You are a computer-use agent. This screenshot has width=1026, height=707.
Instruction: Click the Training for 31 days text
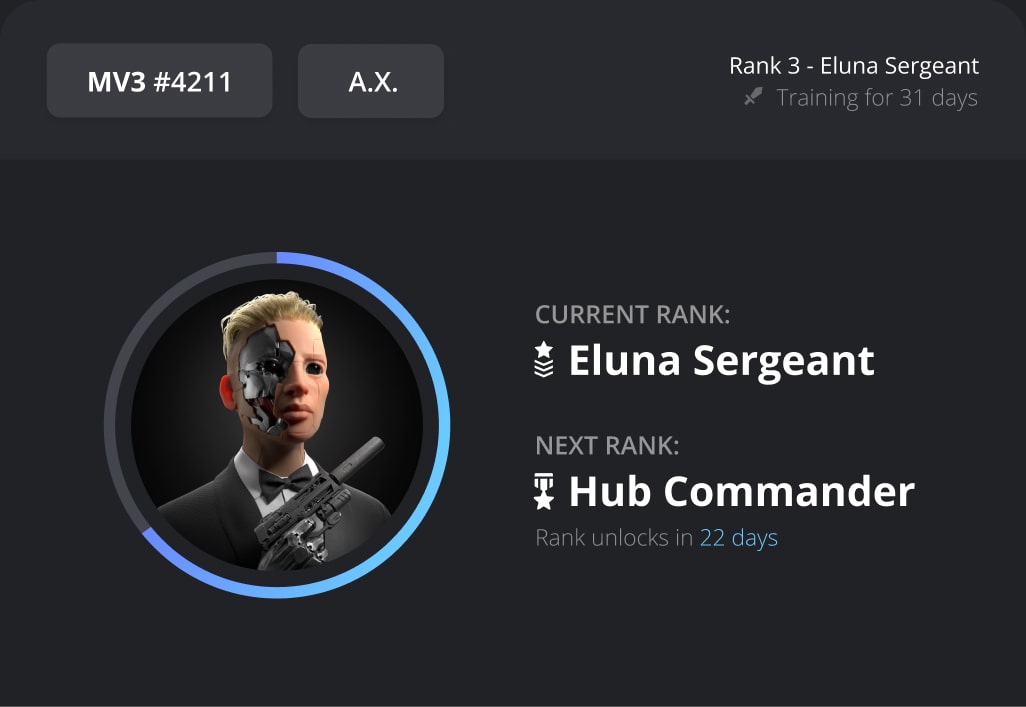coord(877,98)
